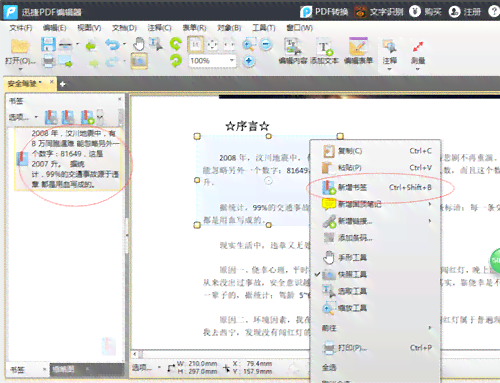Open 选项 dropdown in the bookmarks panel
Image resolution: width=500 pixels, height=383 pixels.
pyautogui.click(x=23, y=117)
